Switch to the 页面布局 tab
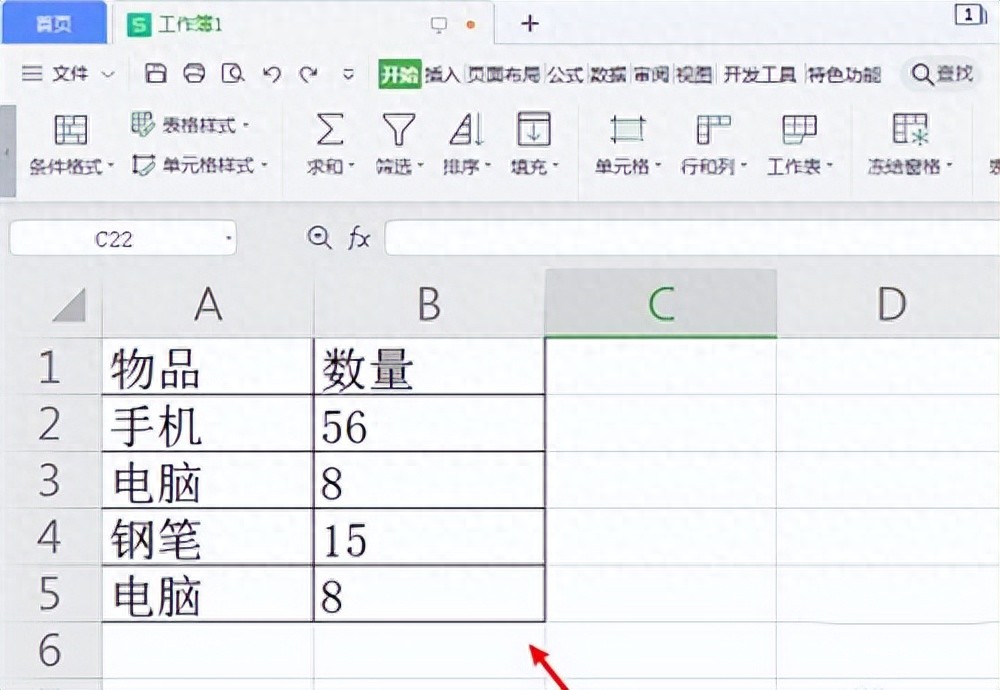Viewport: 1000px width, 690px height. click(x=503, y=75)
